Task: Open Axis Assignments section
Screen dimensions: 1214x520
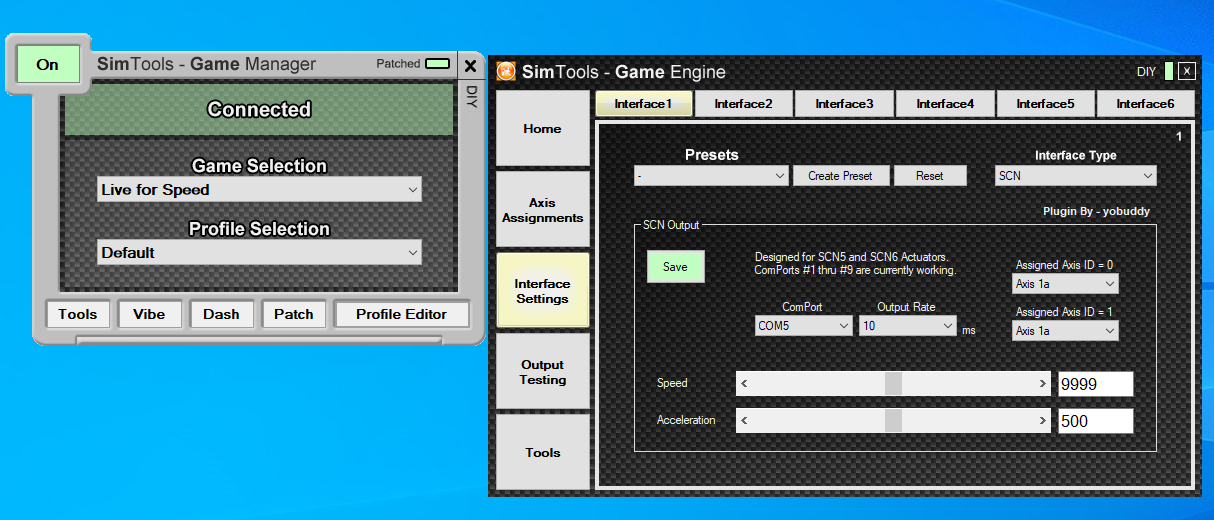Action: (543, 210)
